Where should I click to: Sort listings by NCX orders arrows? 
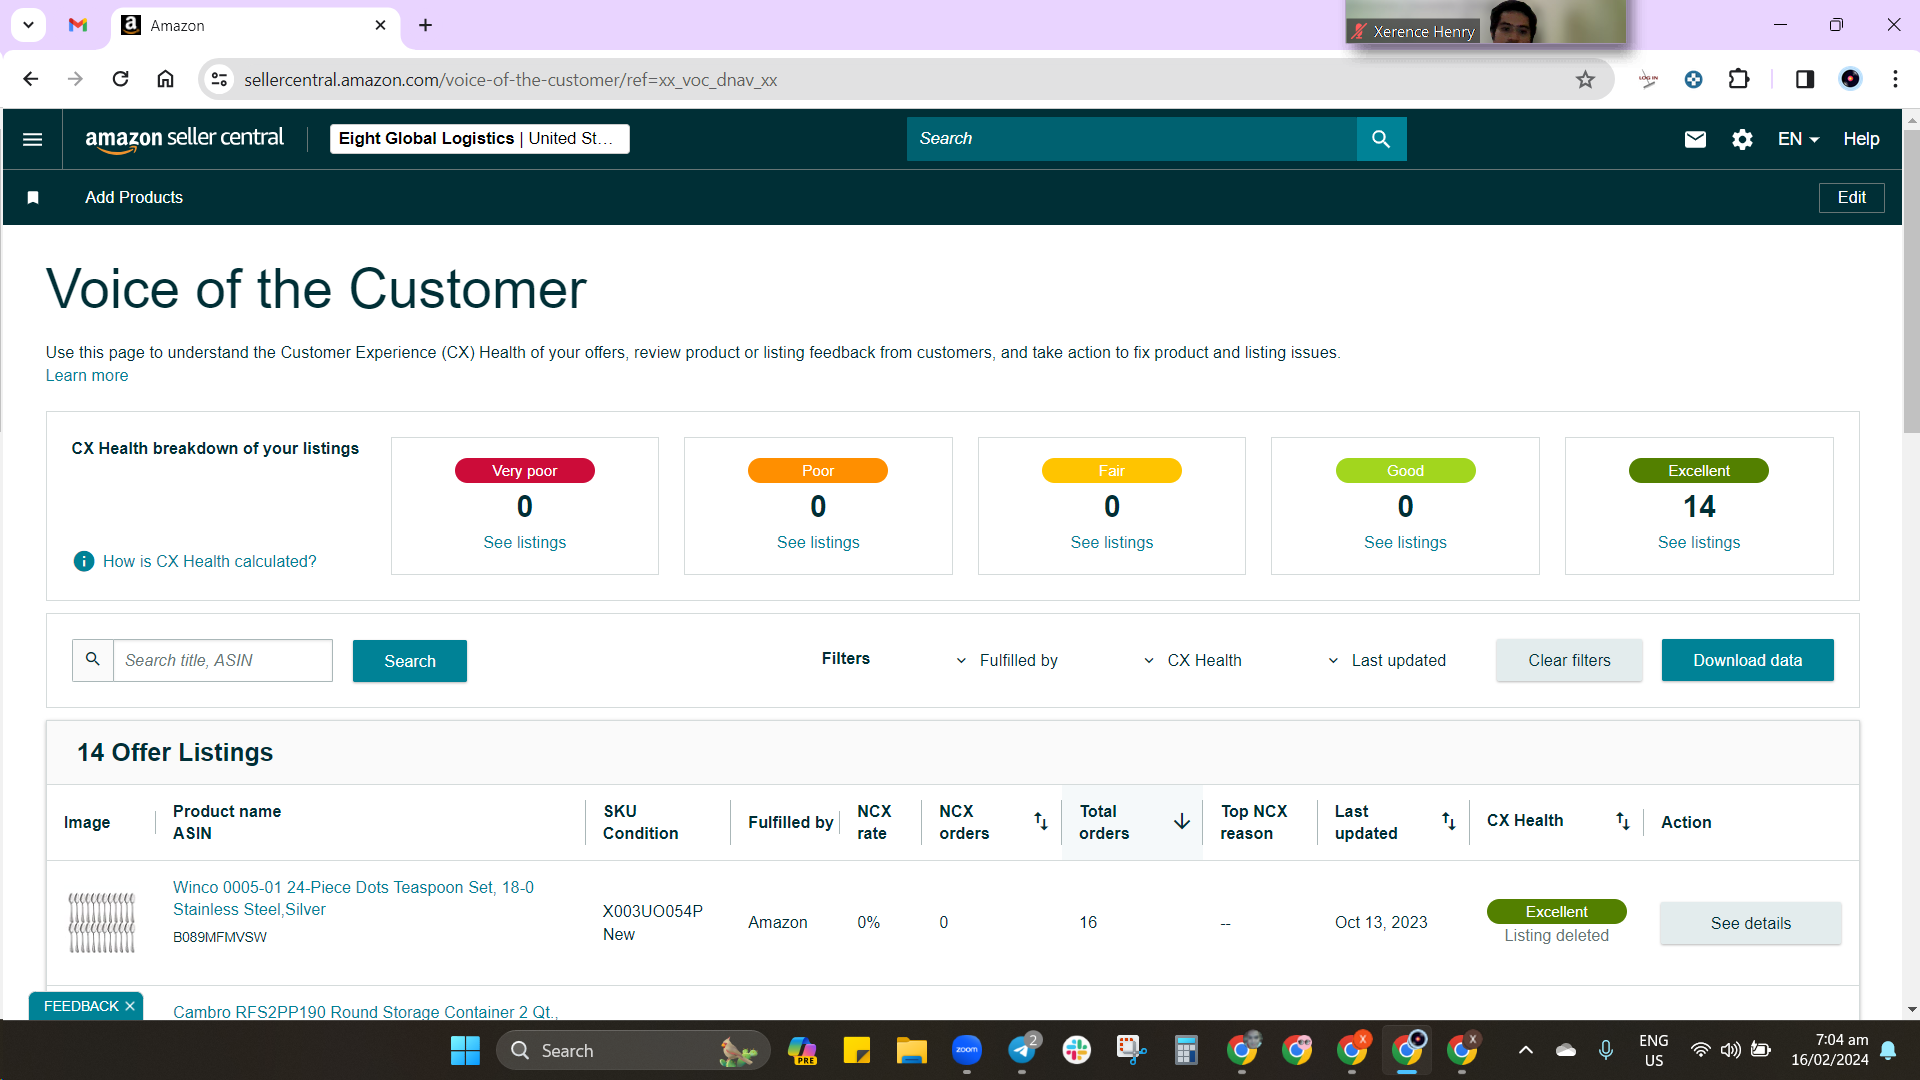(1040, 821)
